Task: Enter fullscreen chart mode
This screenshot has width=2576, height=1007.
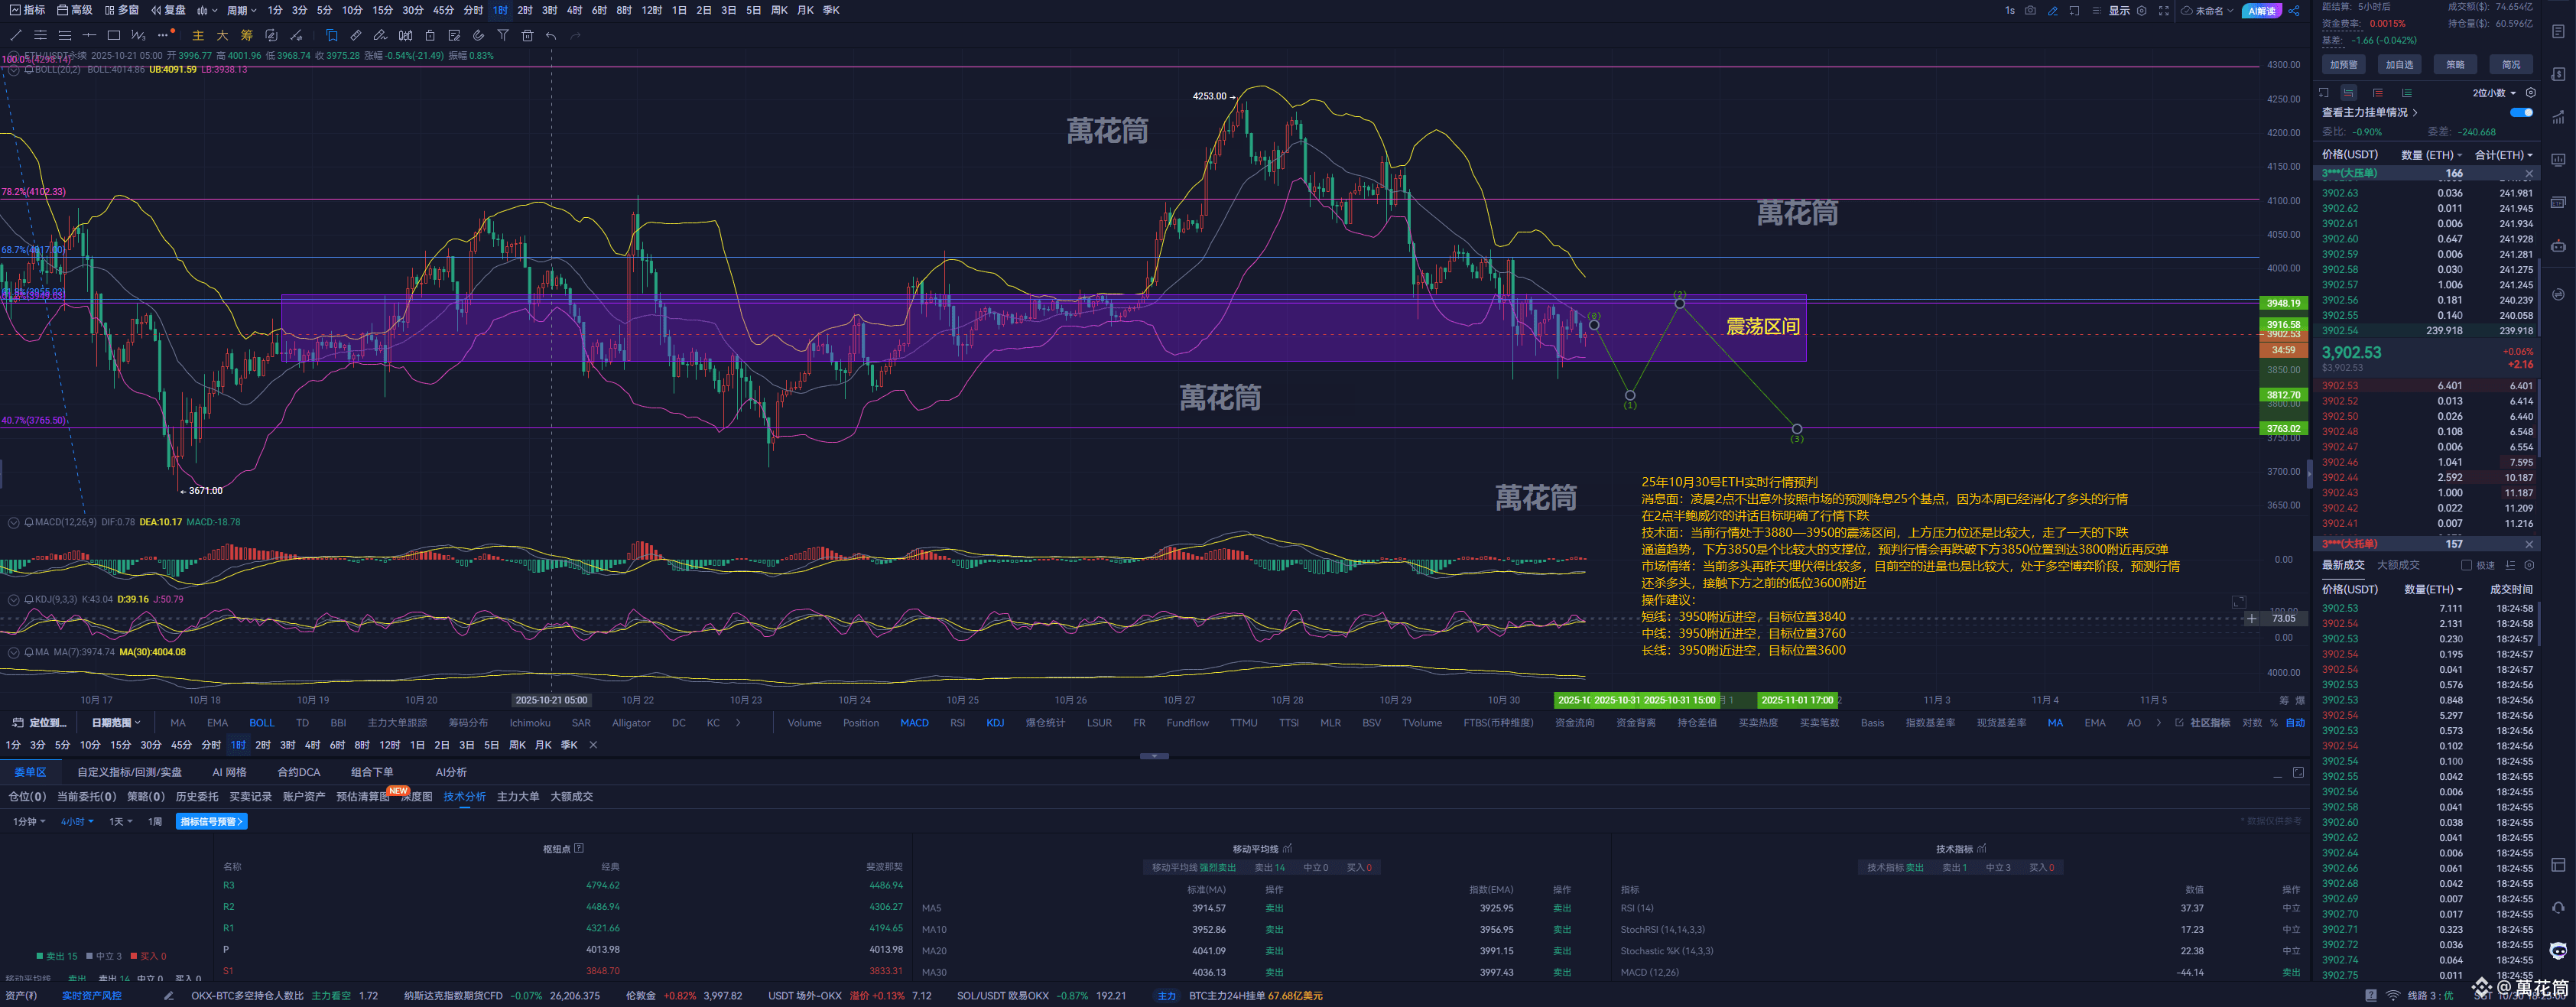Action: [2164, 10]
